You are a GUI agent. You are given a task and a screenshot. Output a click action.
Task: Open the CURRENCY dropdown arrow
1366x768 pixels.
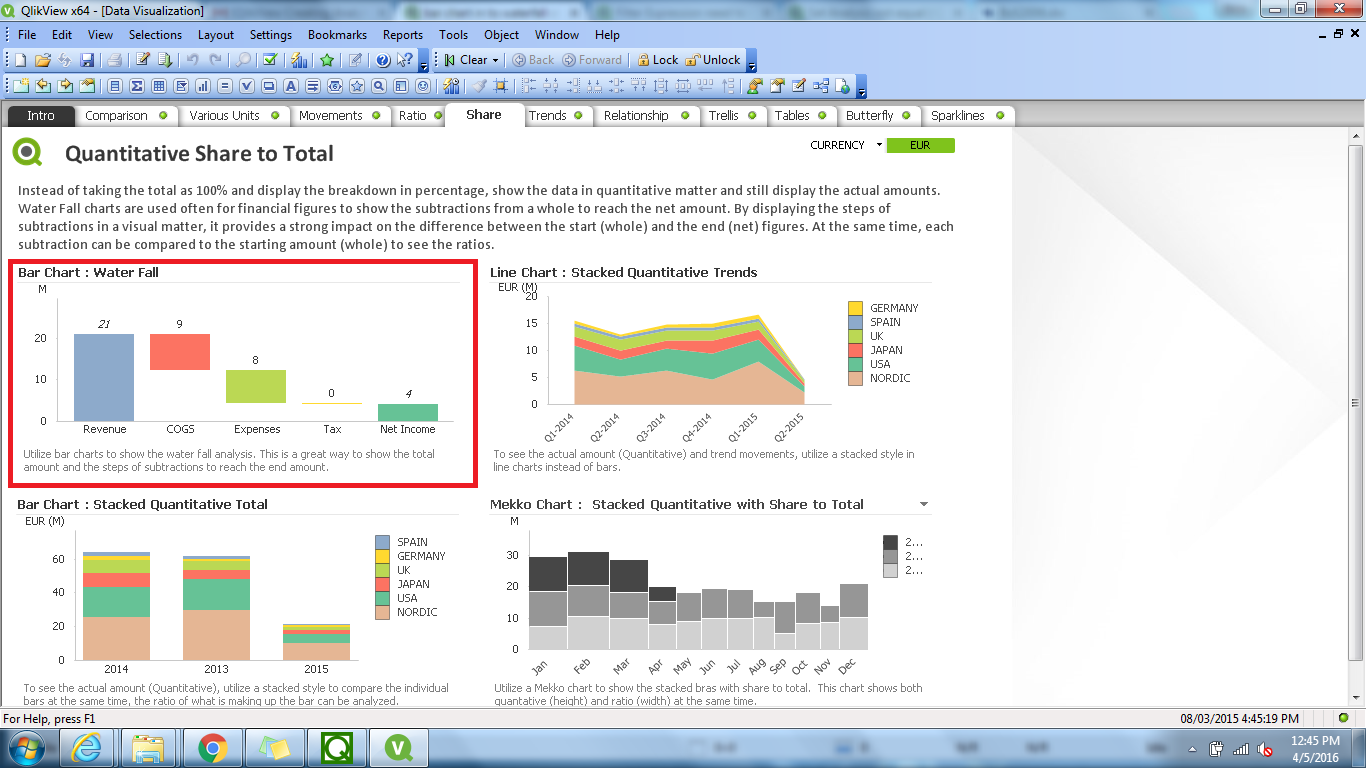coord(879,145)
